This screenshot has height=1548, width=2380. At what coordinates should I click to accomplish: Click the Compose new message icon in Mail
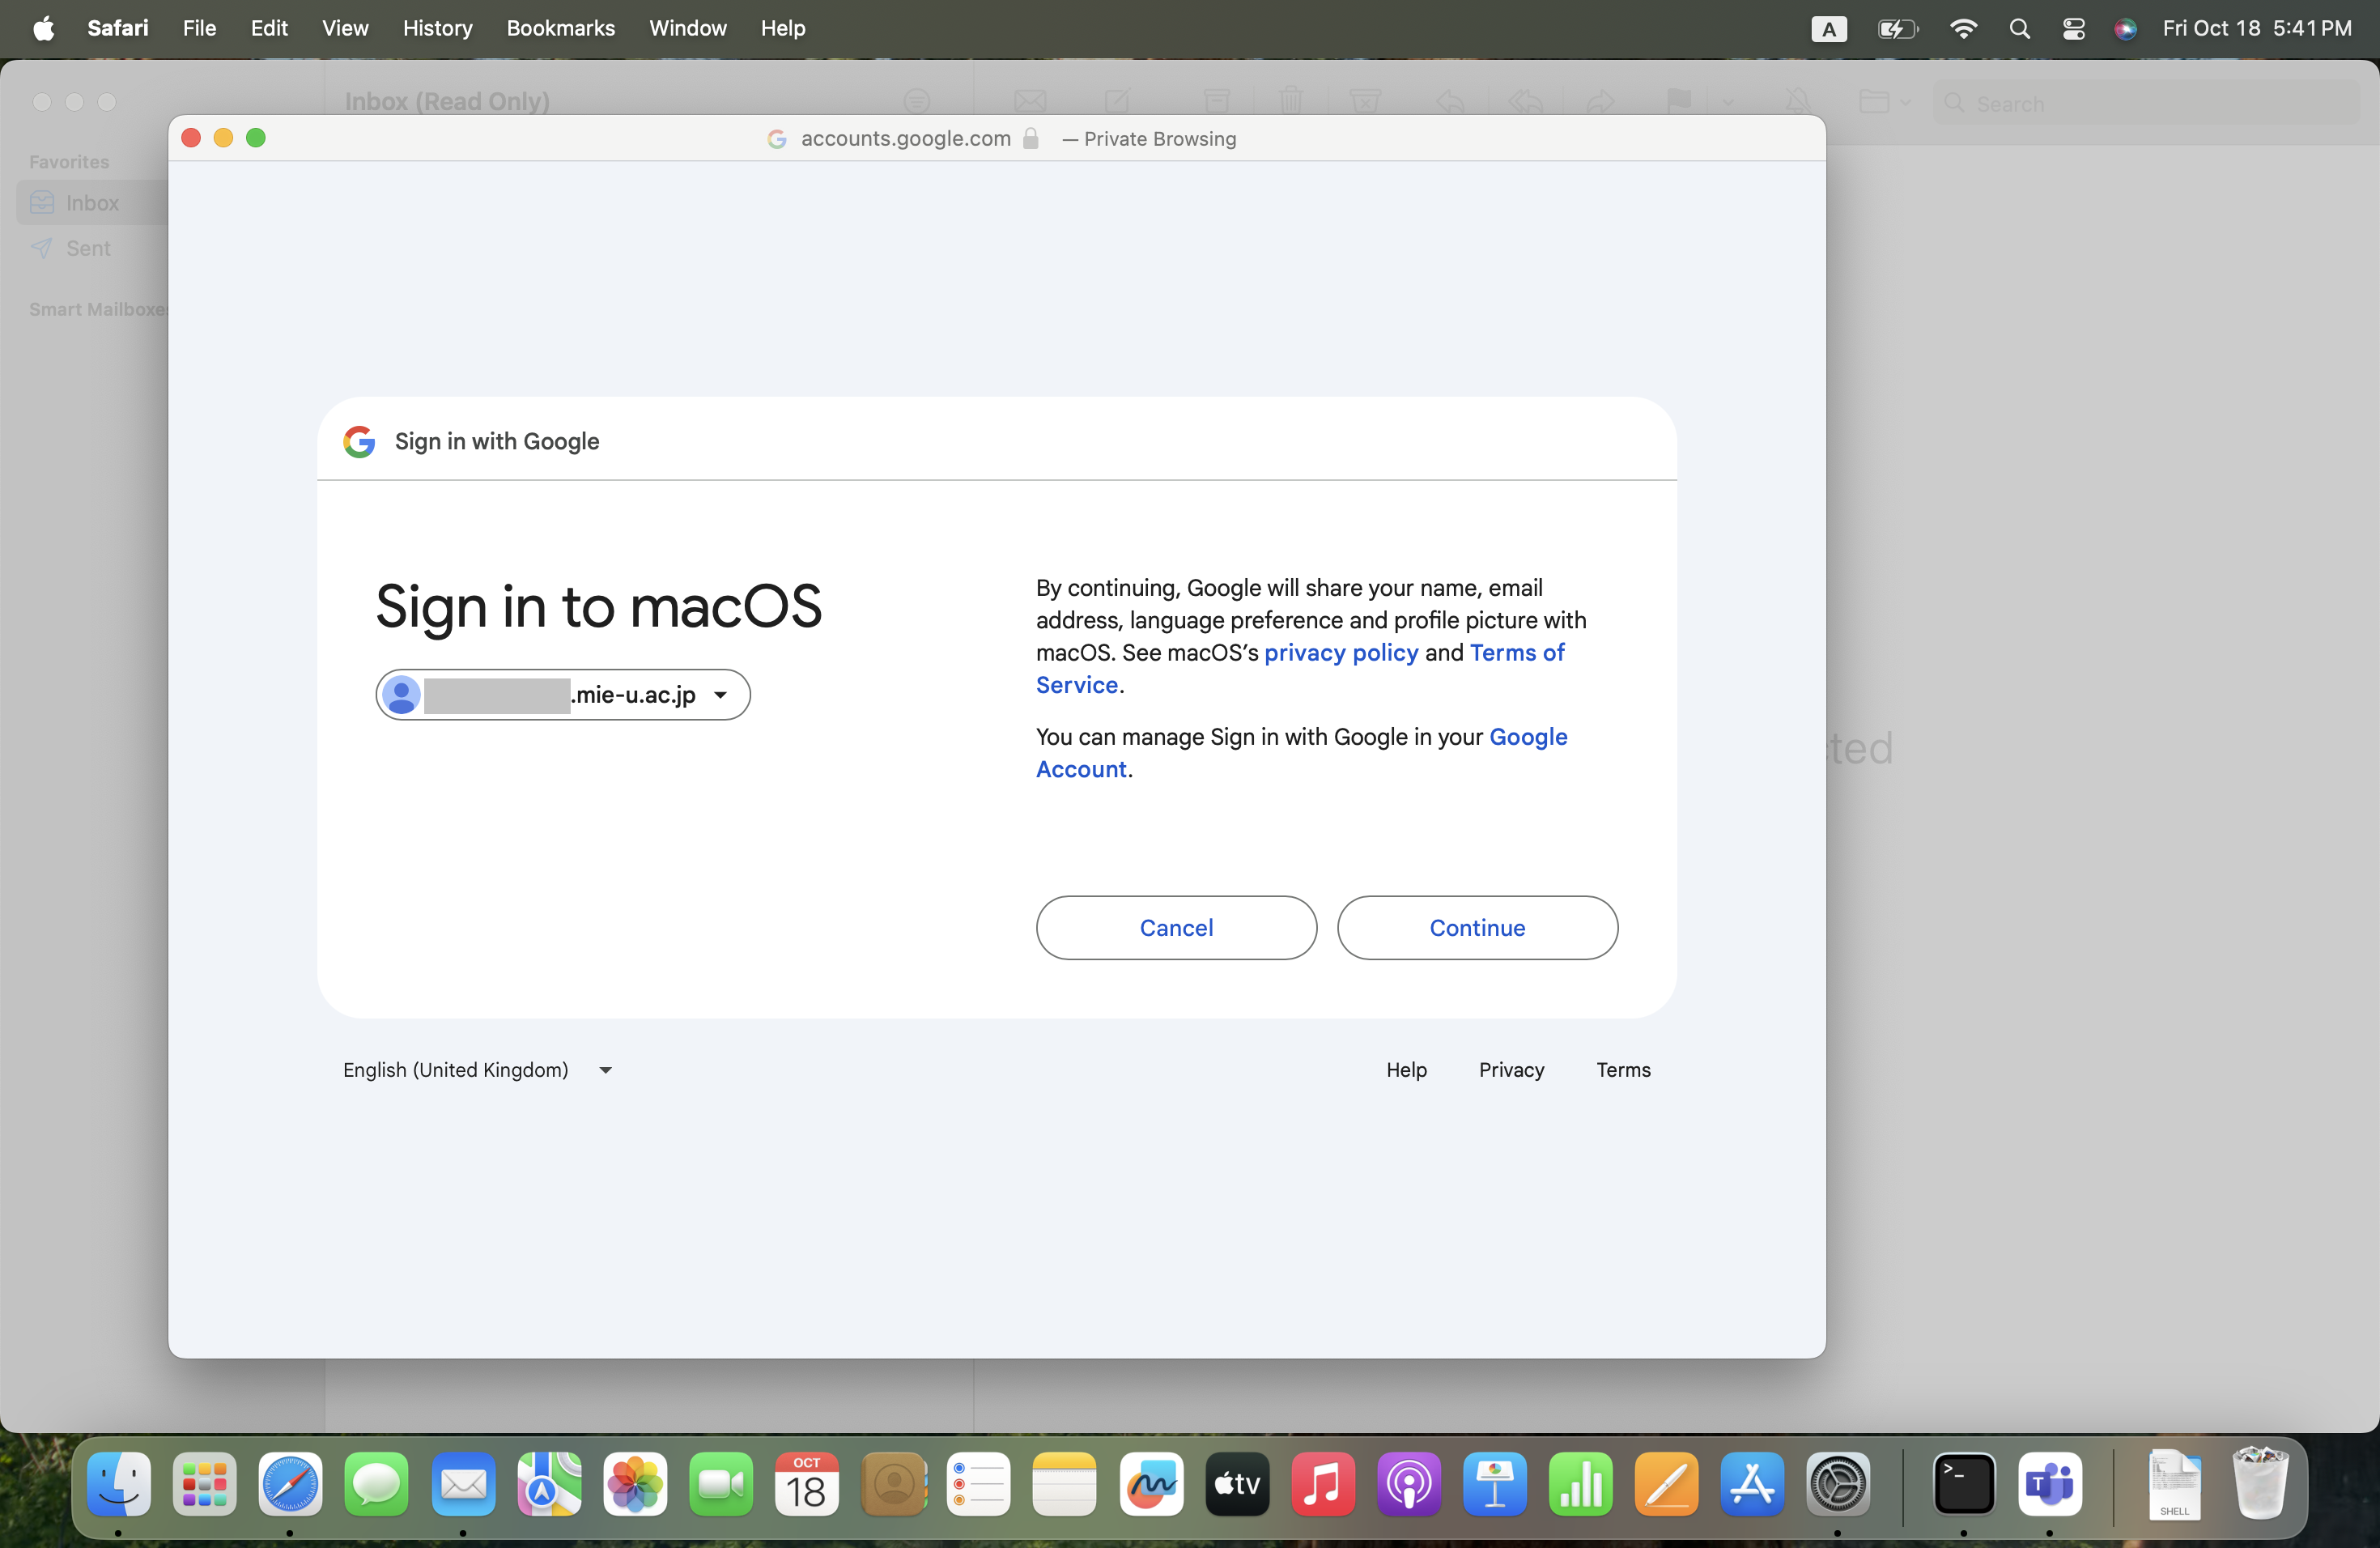(1117, 101)
